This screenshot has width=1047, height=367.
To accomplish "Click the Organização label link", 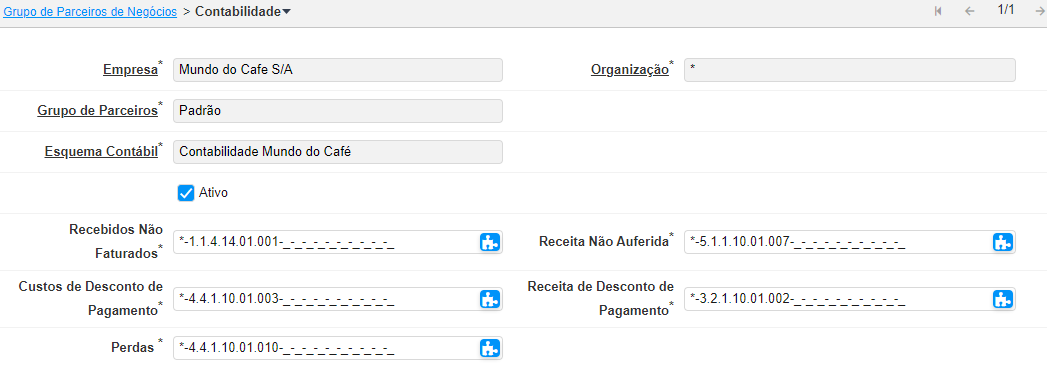I will pyautogui.click(x=630, y=69).
